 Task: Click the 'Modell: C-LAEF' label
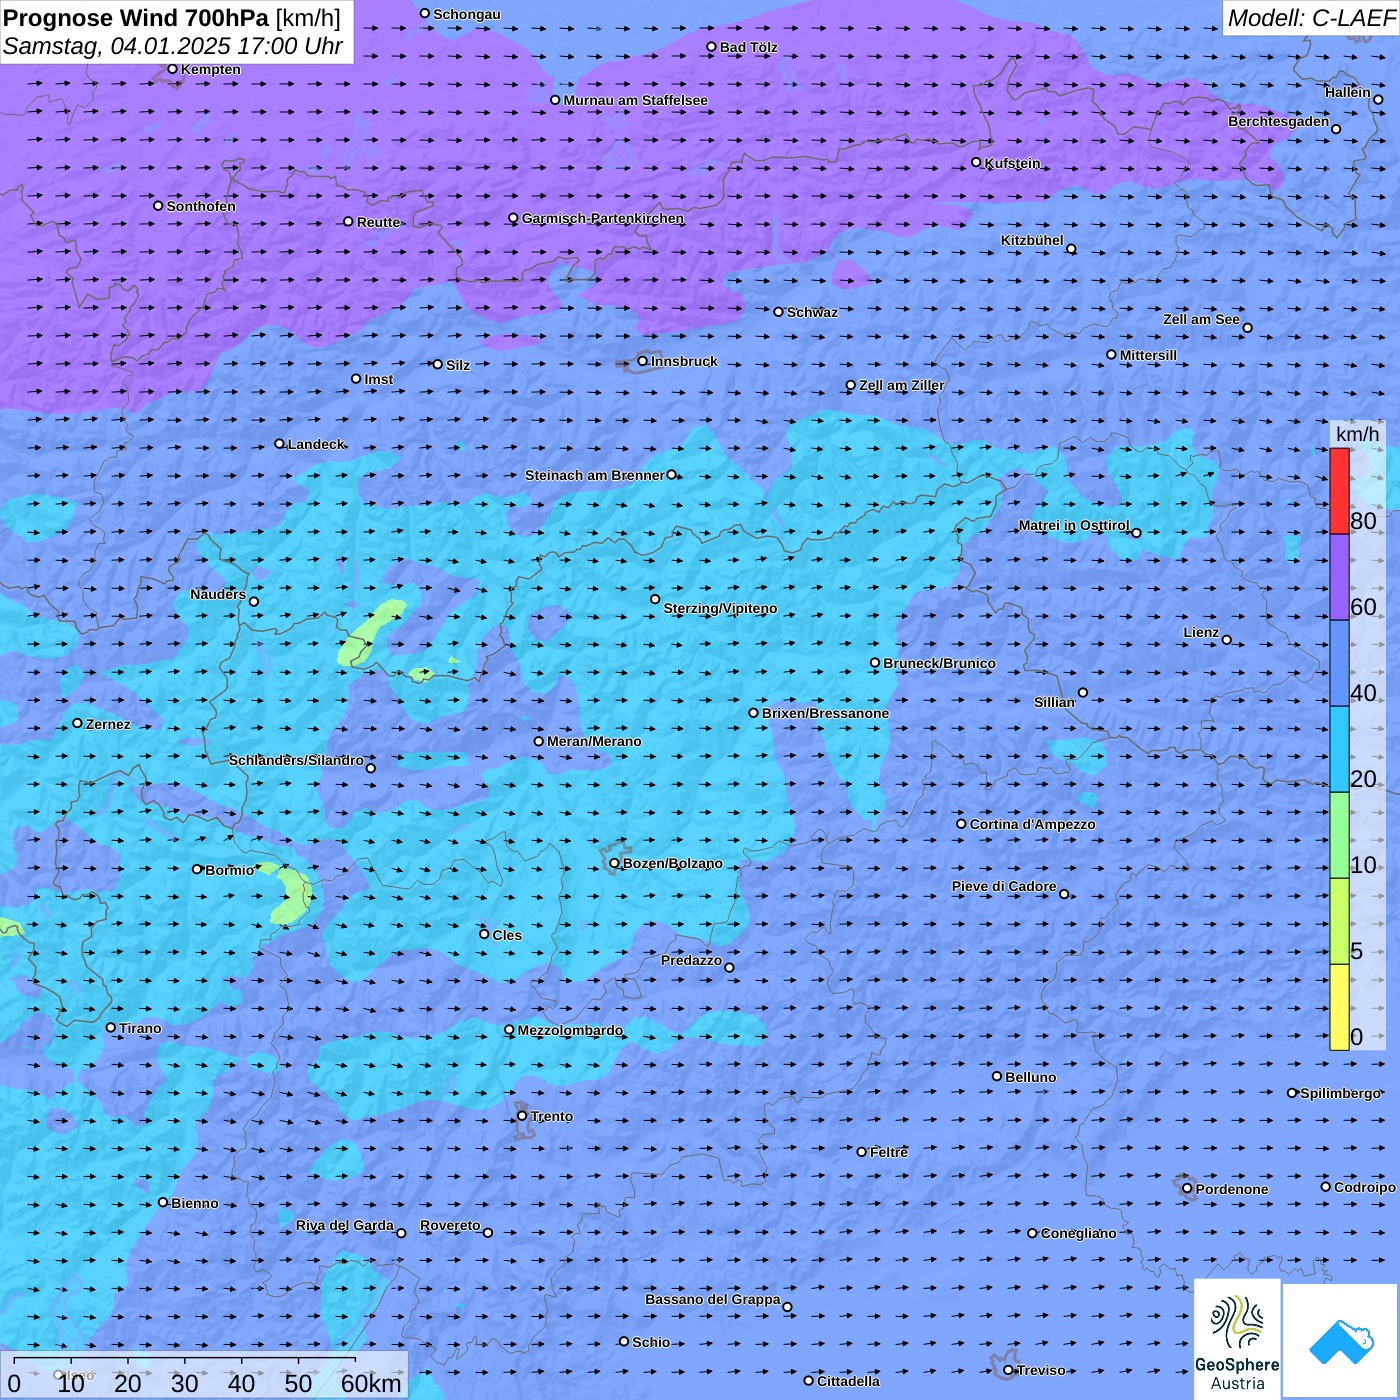[1311, 18]
